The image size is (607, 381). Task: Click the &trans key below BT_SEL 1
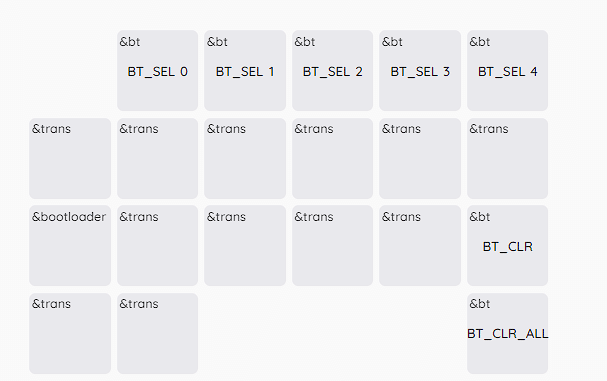click(245, 158)
